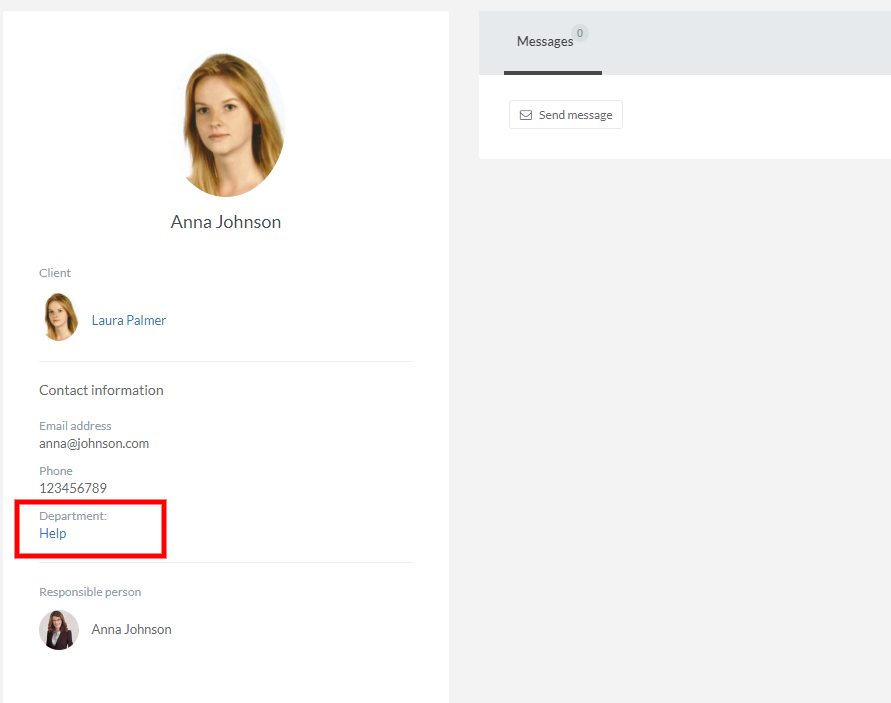Click the envelope icon in Send message

[x=526, y=115]
